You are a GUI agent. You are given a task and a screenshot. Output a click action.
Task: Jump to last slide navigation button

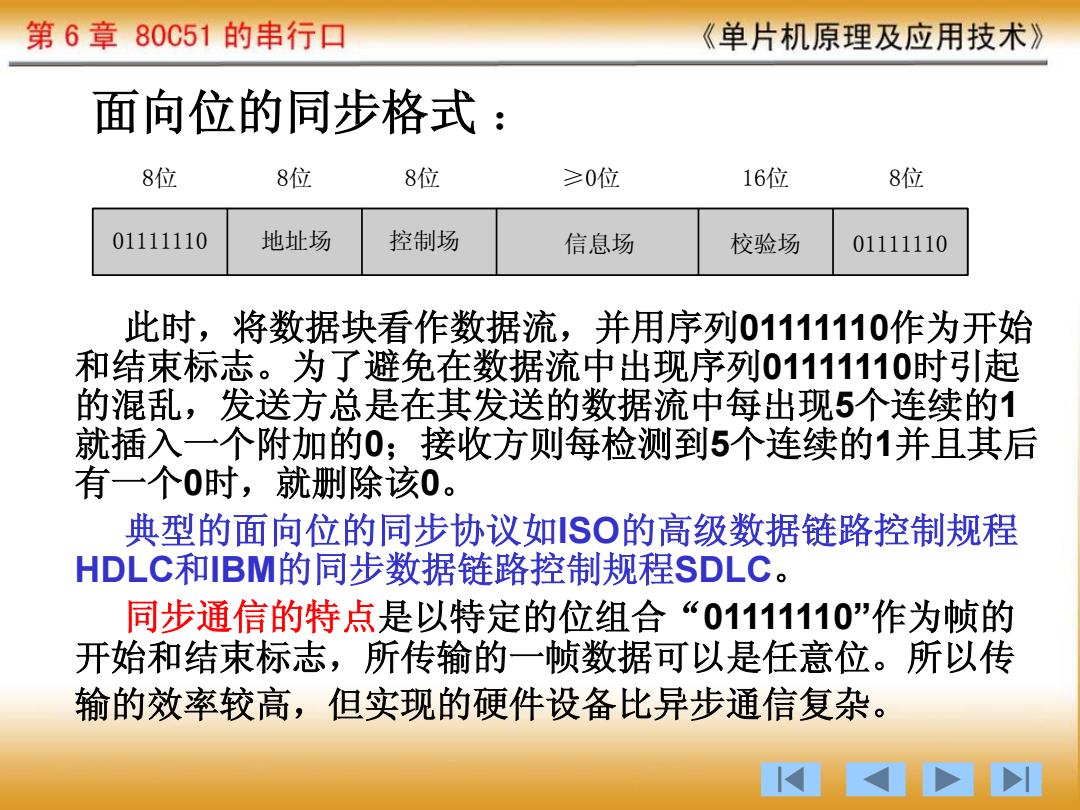click(1016, 780)
